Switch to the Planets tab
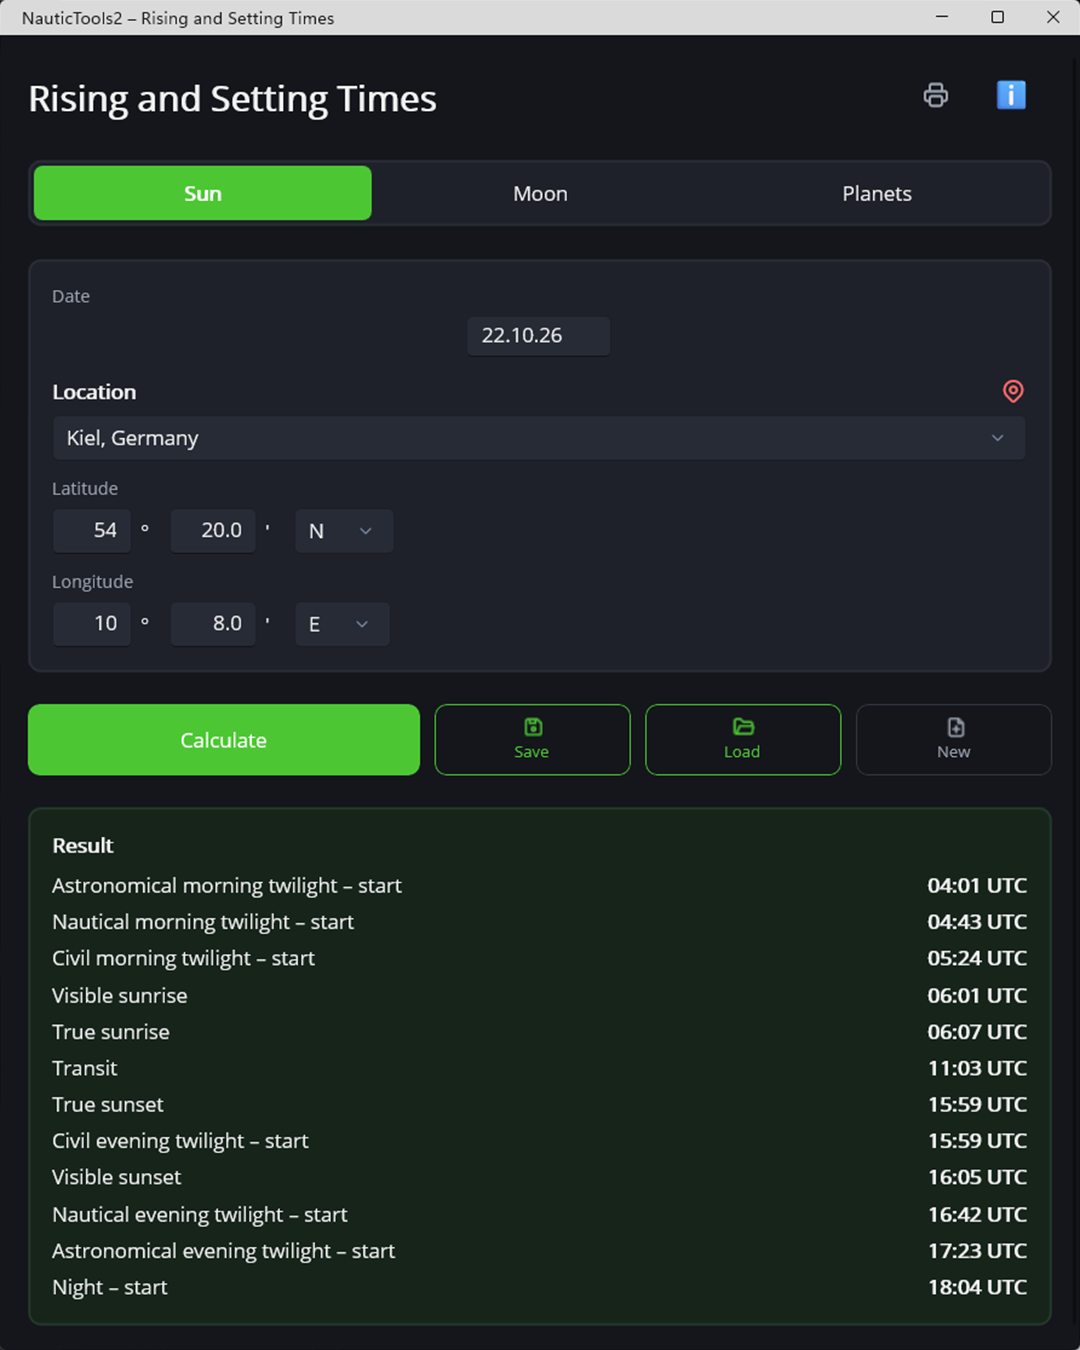The height and width of the screenshot is (1350, 1080). 877,194
